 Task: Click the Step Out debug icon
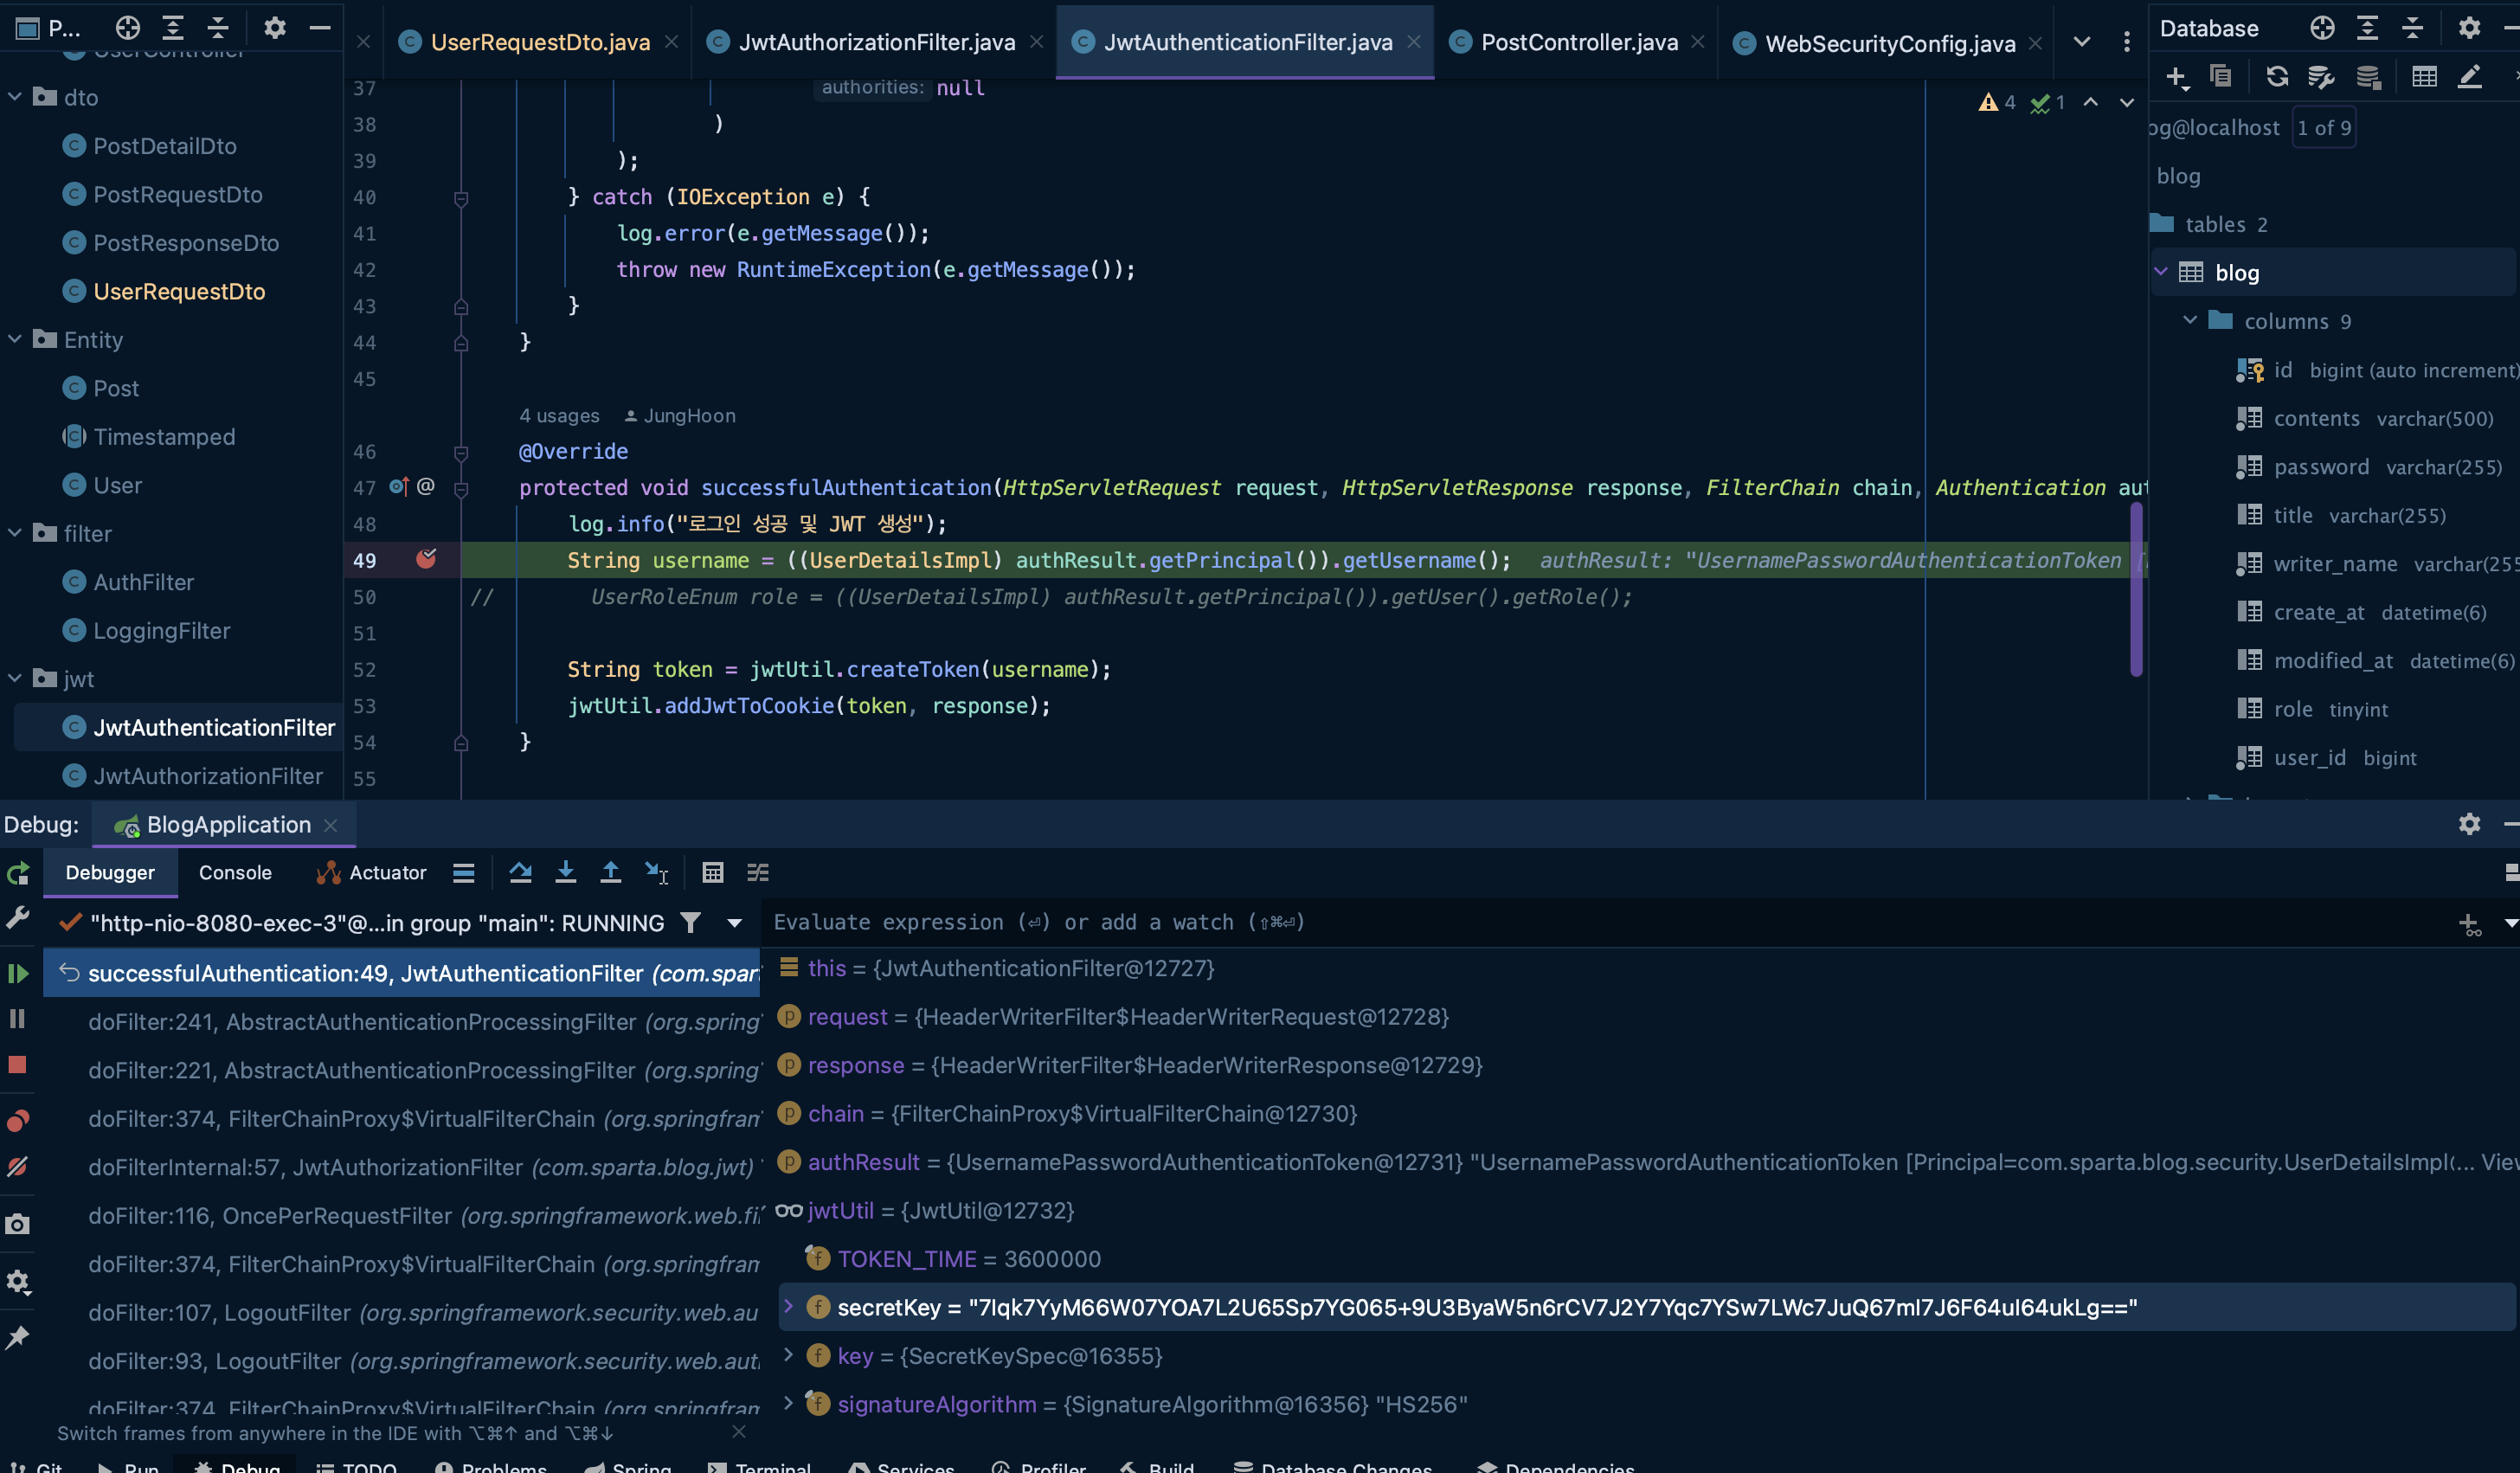point(610,873)
